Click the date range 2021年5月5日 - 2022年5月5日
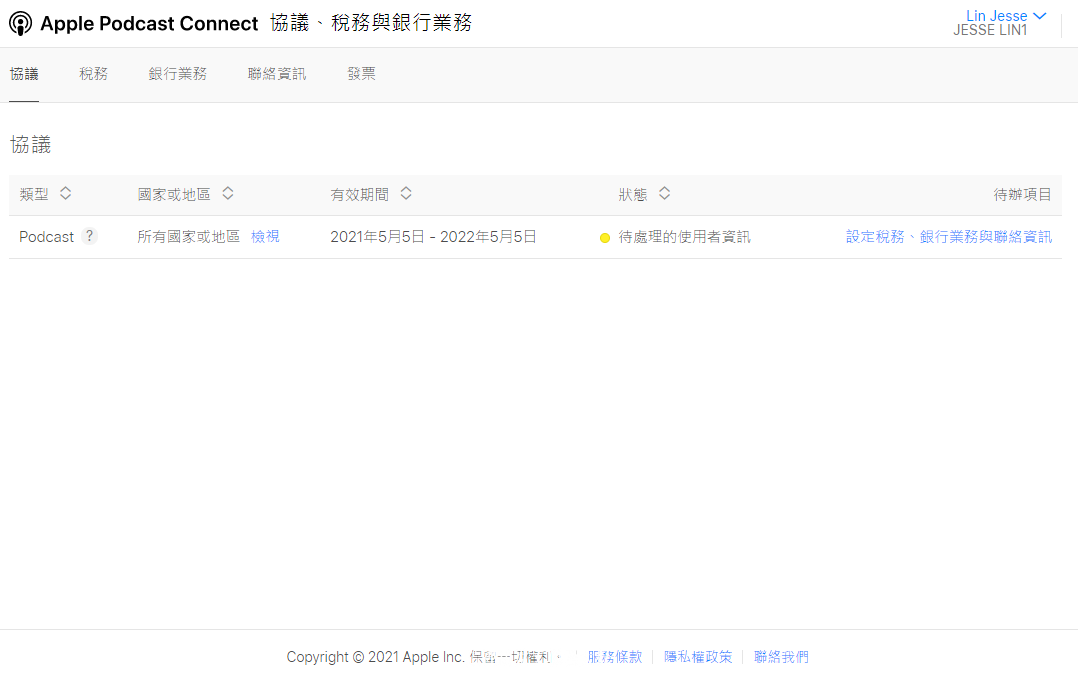Screen dimensions: 1078x689 (x=433, y=237)
